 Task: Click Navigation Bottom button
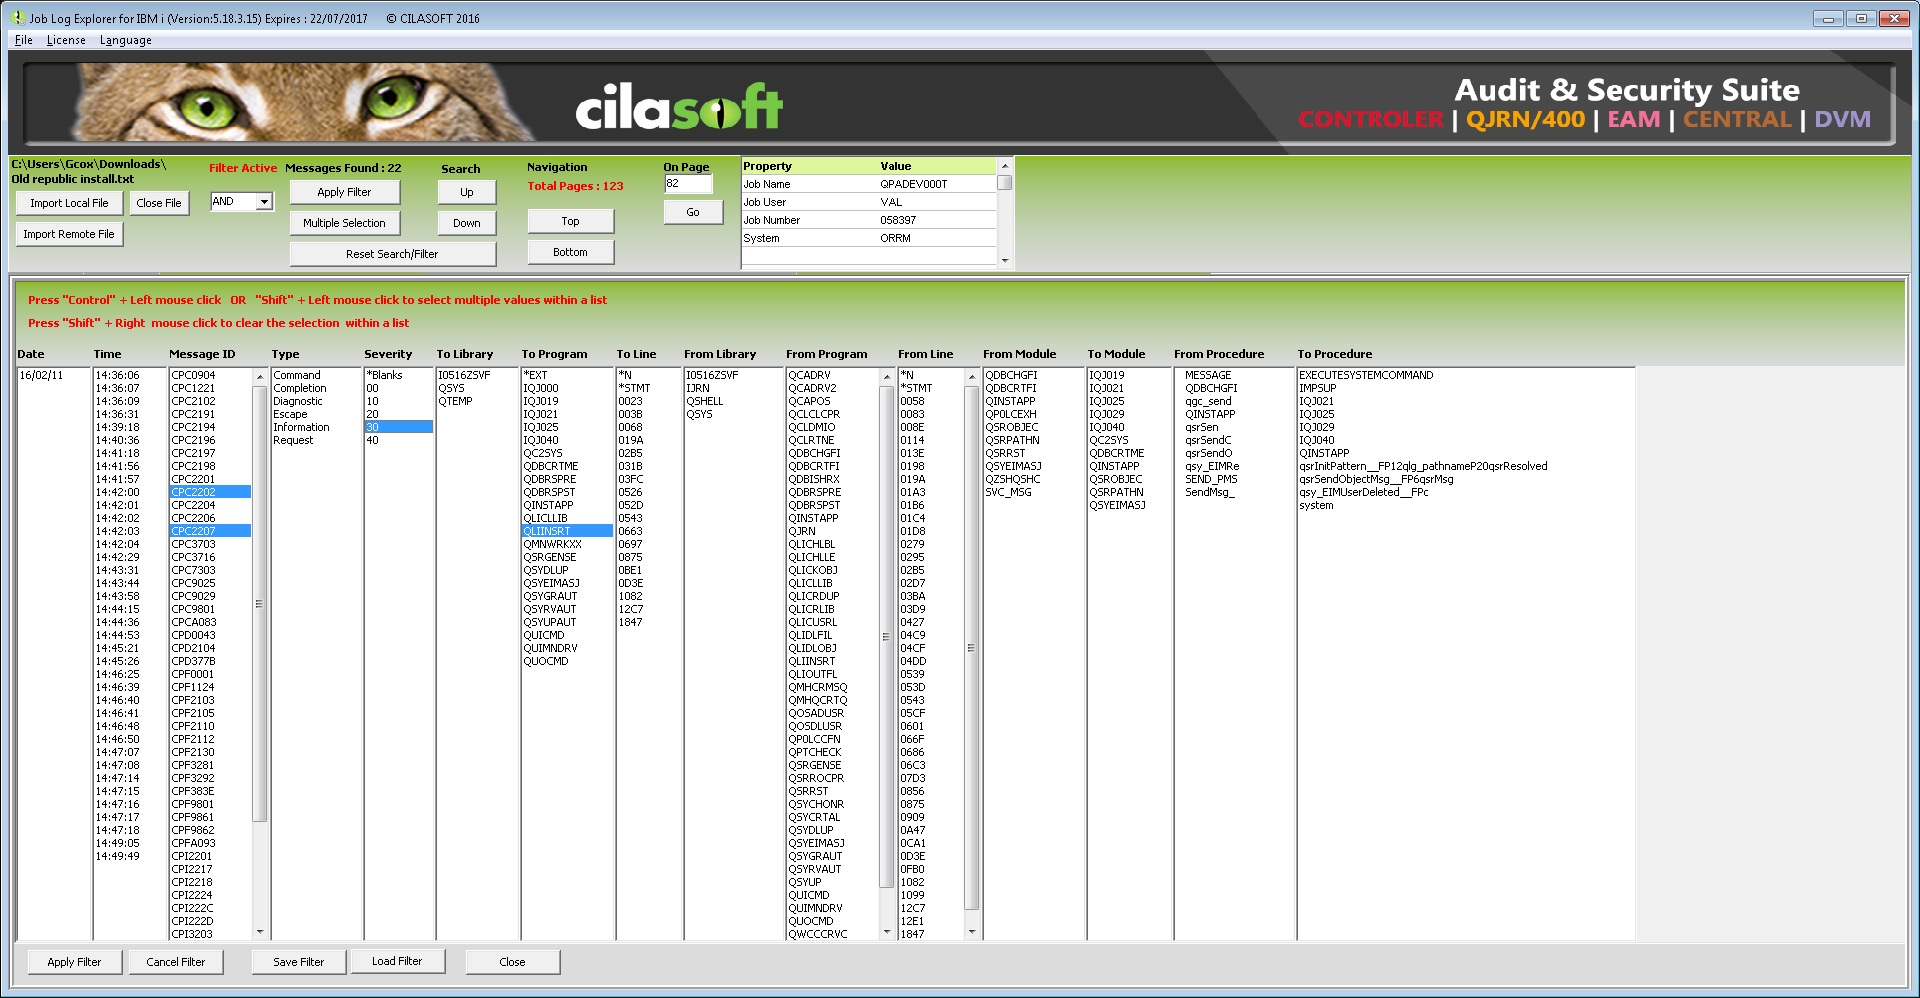click(570, 252)
